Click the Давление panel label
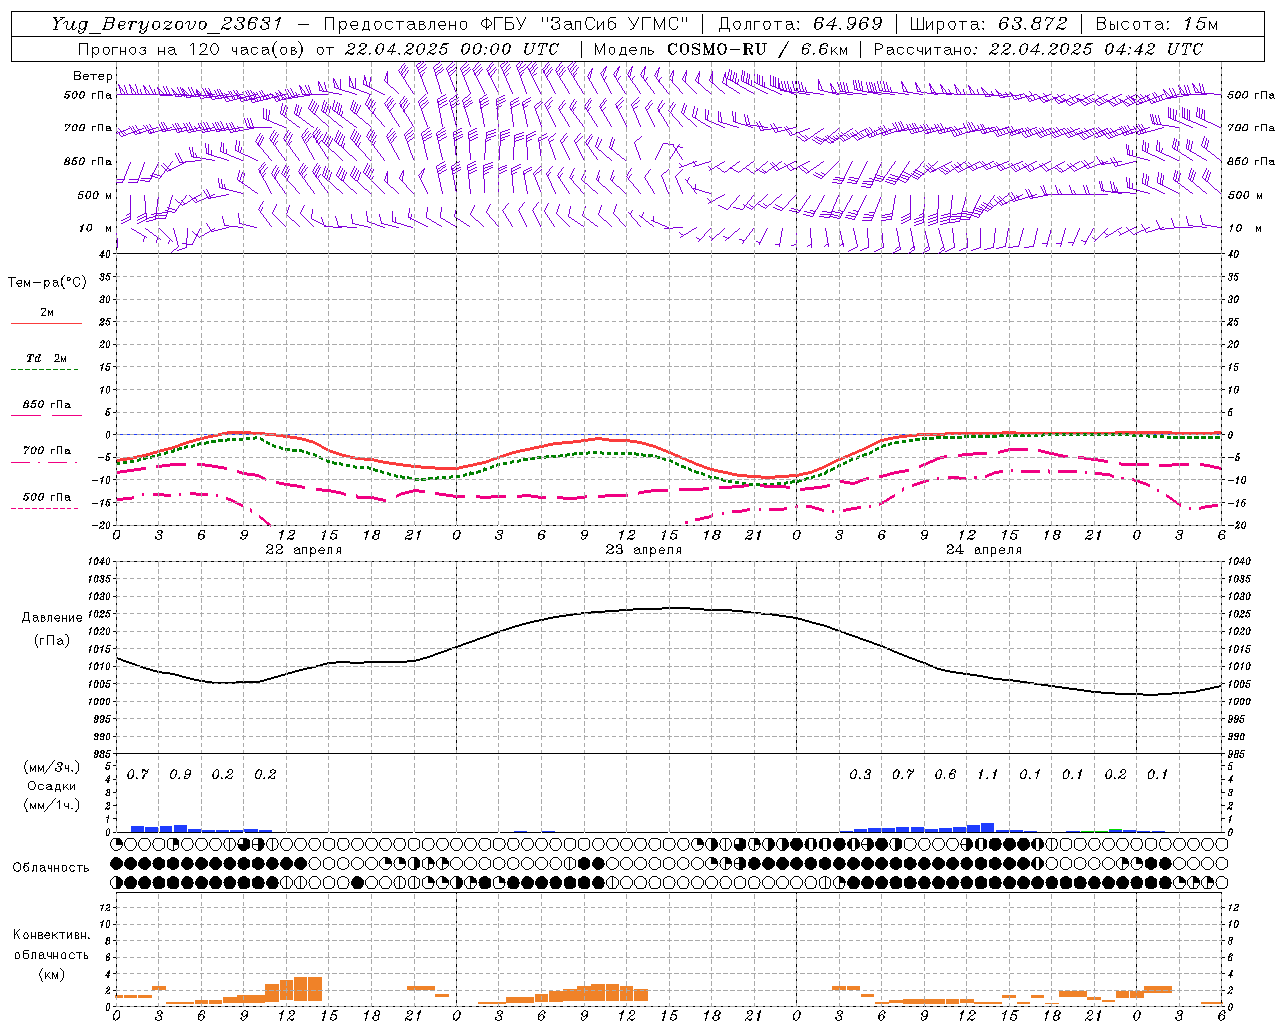Image resolution: width=1280 pixels, height=1024 pixels. [x=52, y=618]
